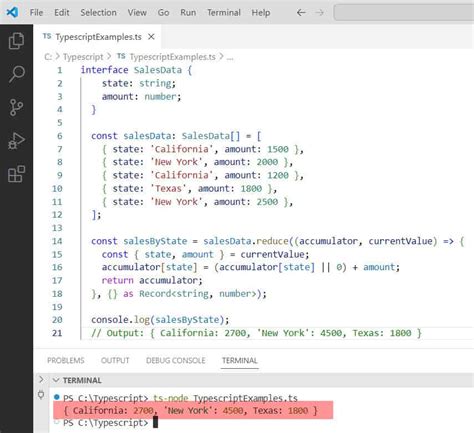Open the File menu
474x433 pixels.
tap(36, 13)
